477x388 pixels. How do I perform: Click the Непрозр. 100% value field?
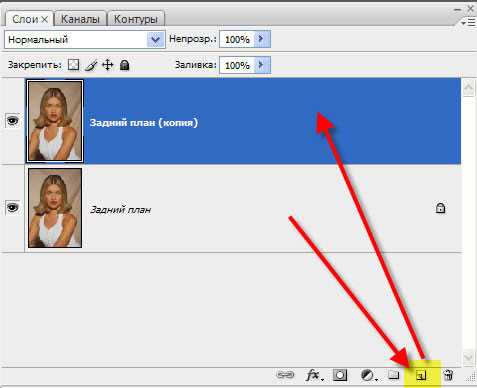237,40
